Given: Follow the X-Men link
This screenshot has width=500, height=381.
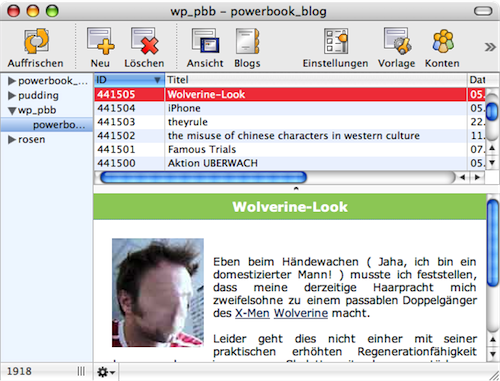Looking at the screenshot, I should 252,313.
